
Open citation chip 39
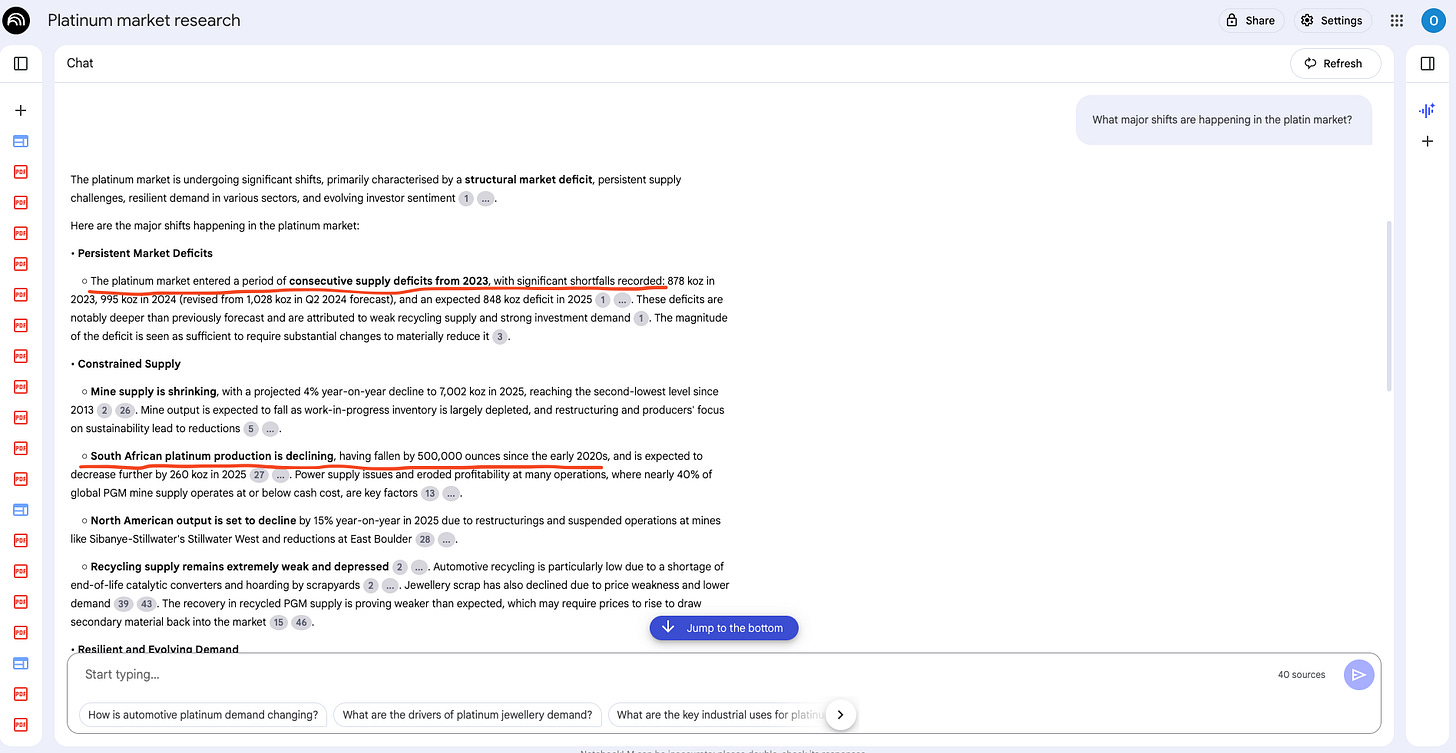tap(123, 604)
